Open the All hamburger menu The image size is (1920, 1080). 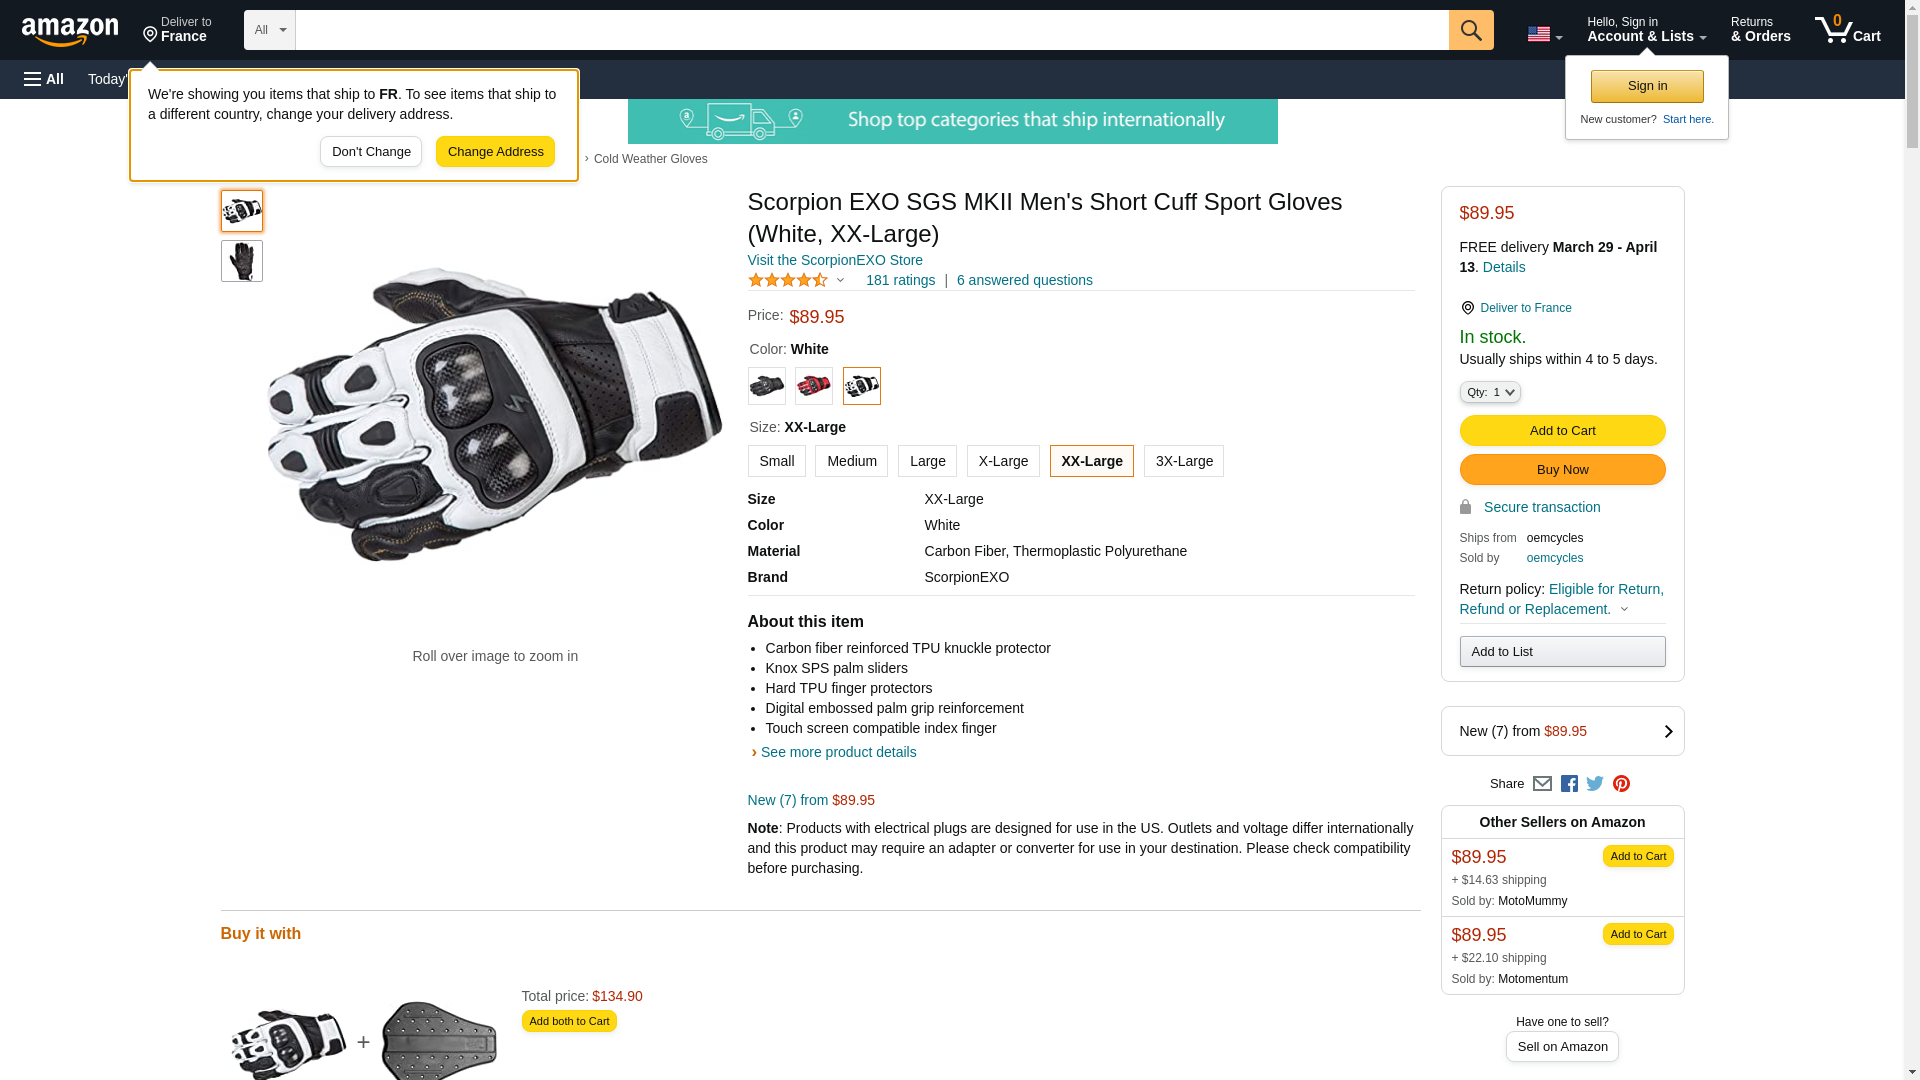(x=44, y=79)
